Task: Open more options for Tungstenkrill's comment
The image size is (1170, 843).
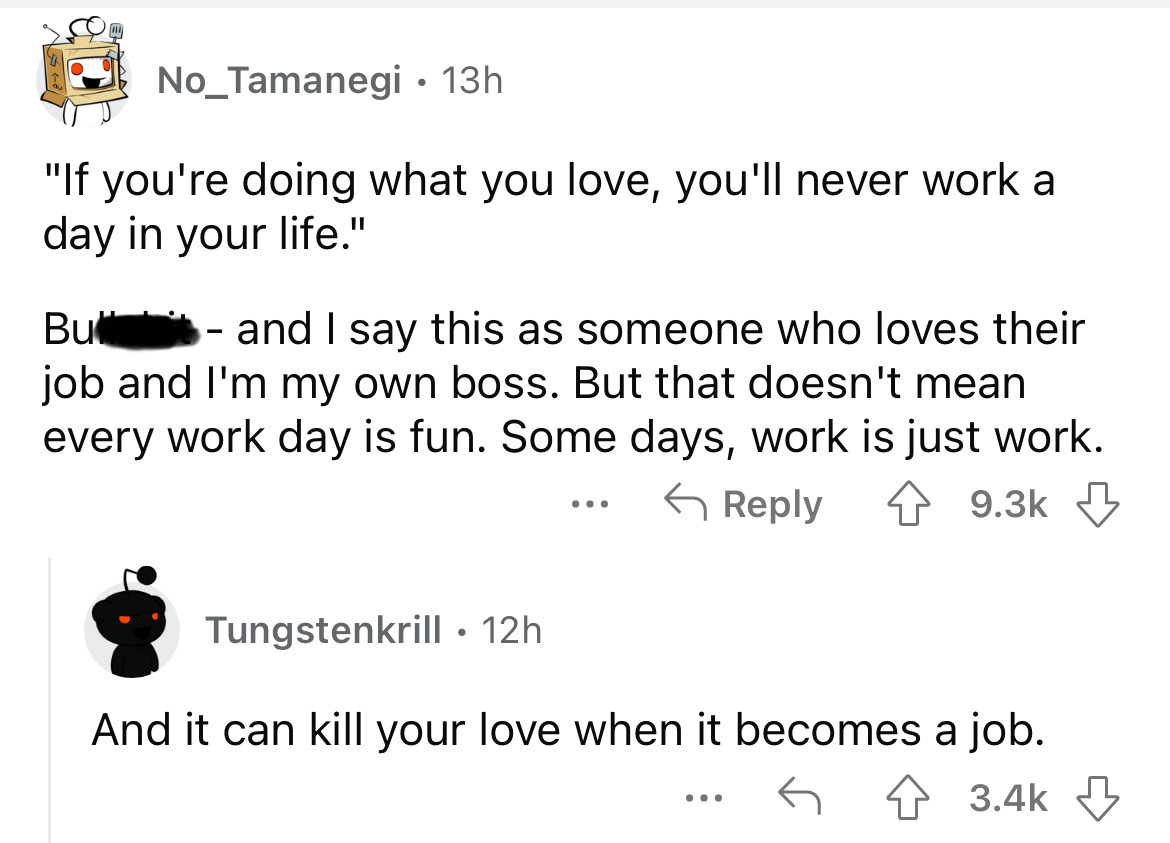Action: click(x=703, y=797)
